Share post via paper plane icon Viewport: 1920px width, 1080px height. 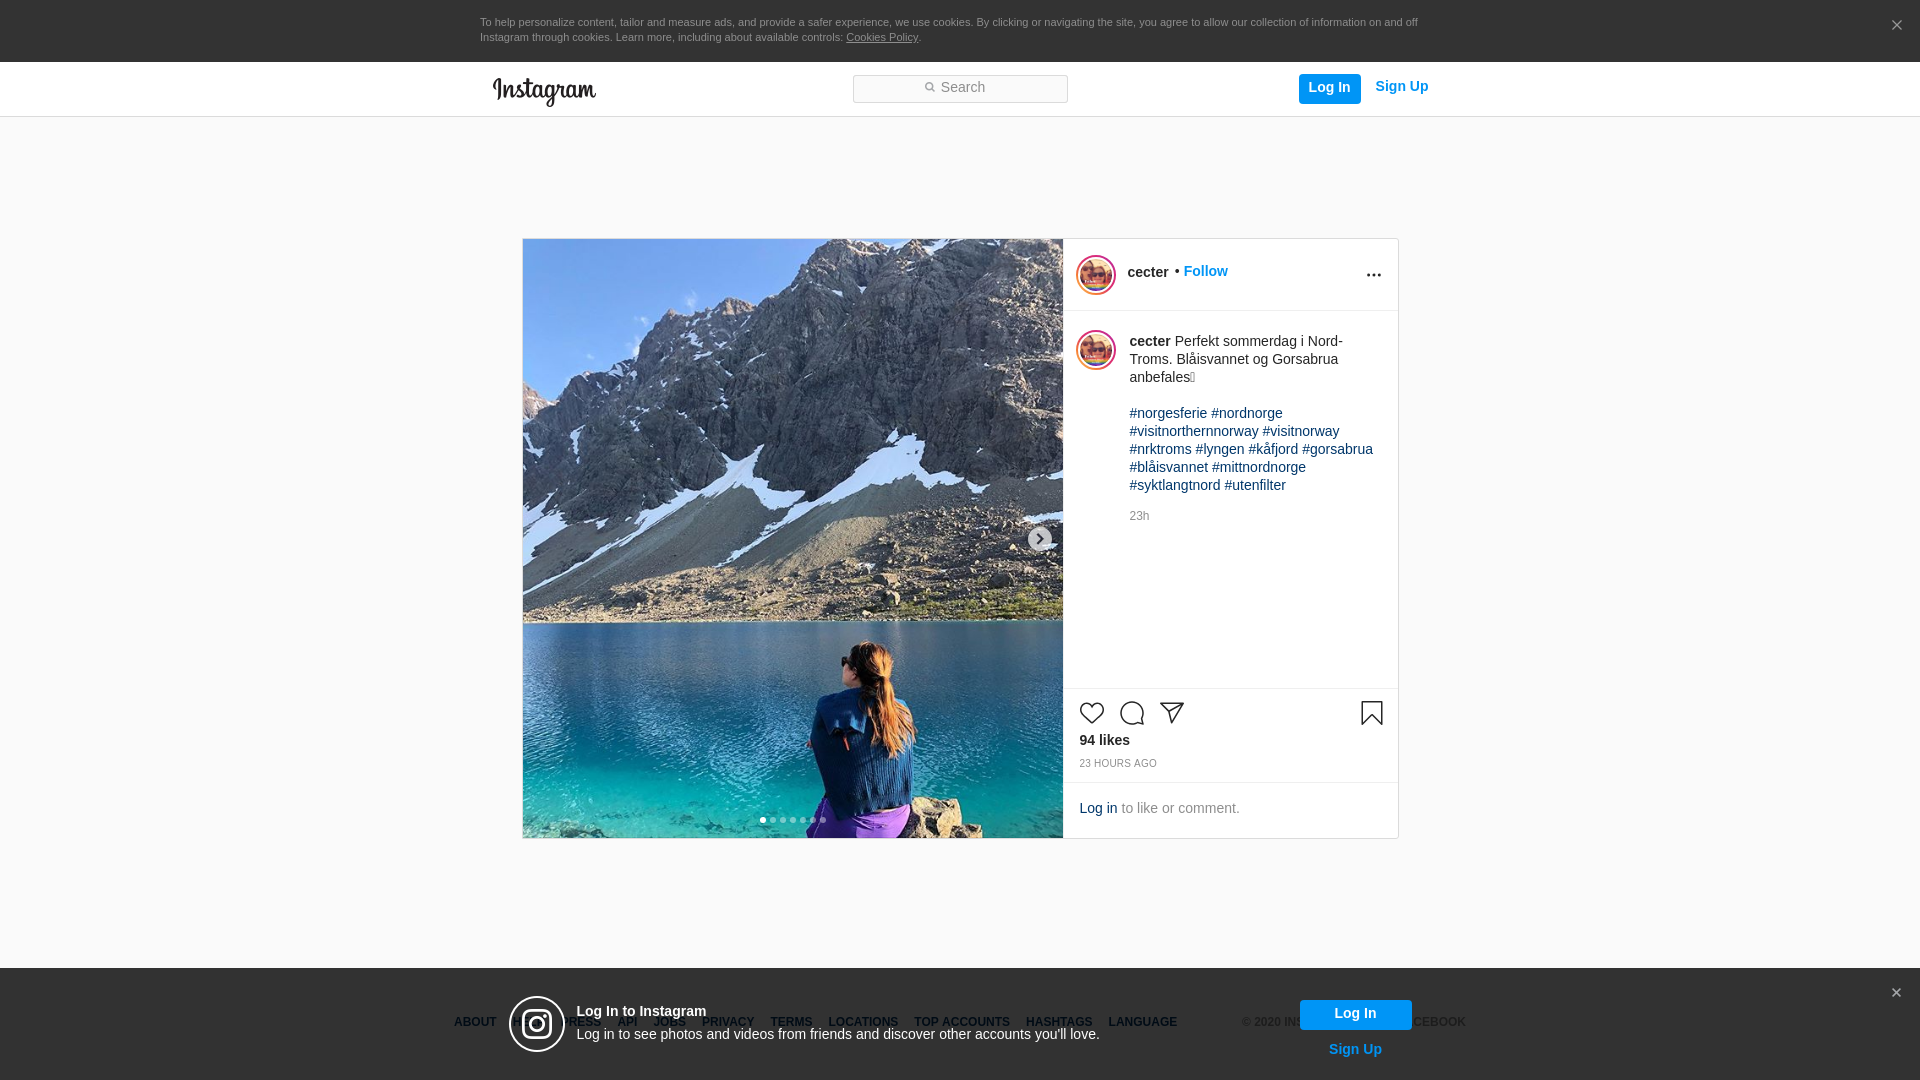(x=1171, y=713)
